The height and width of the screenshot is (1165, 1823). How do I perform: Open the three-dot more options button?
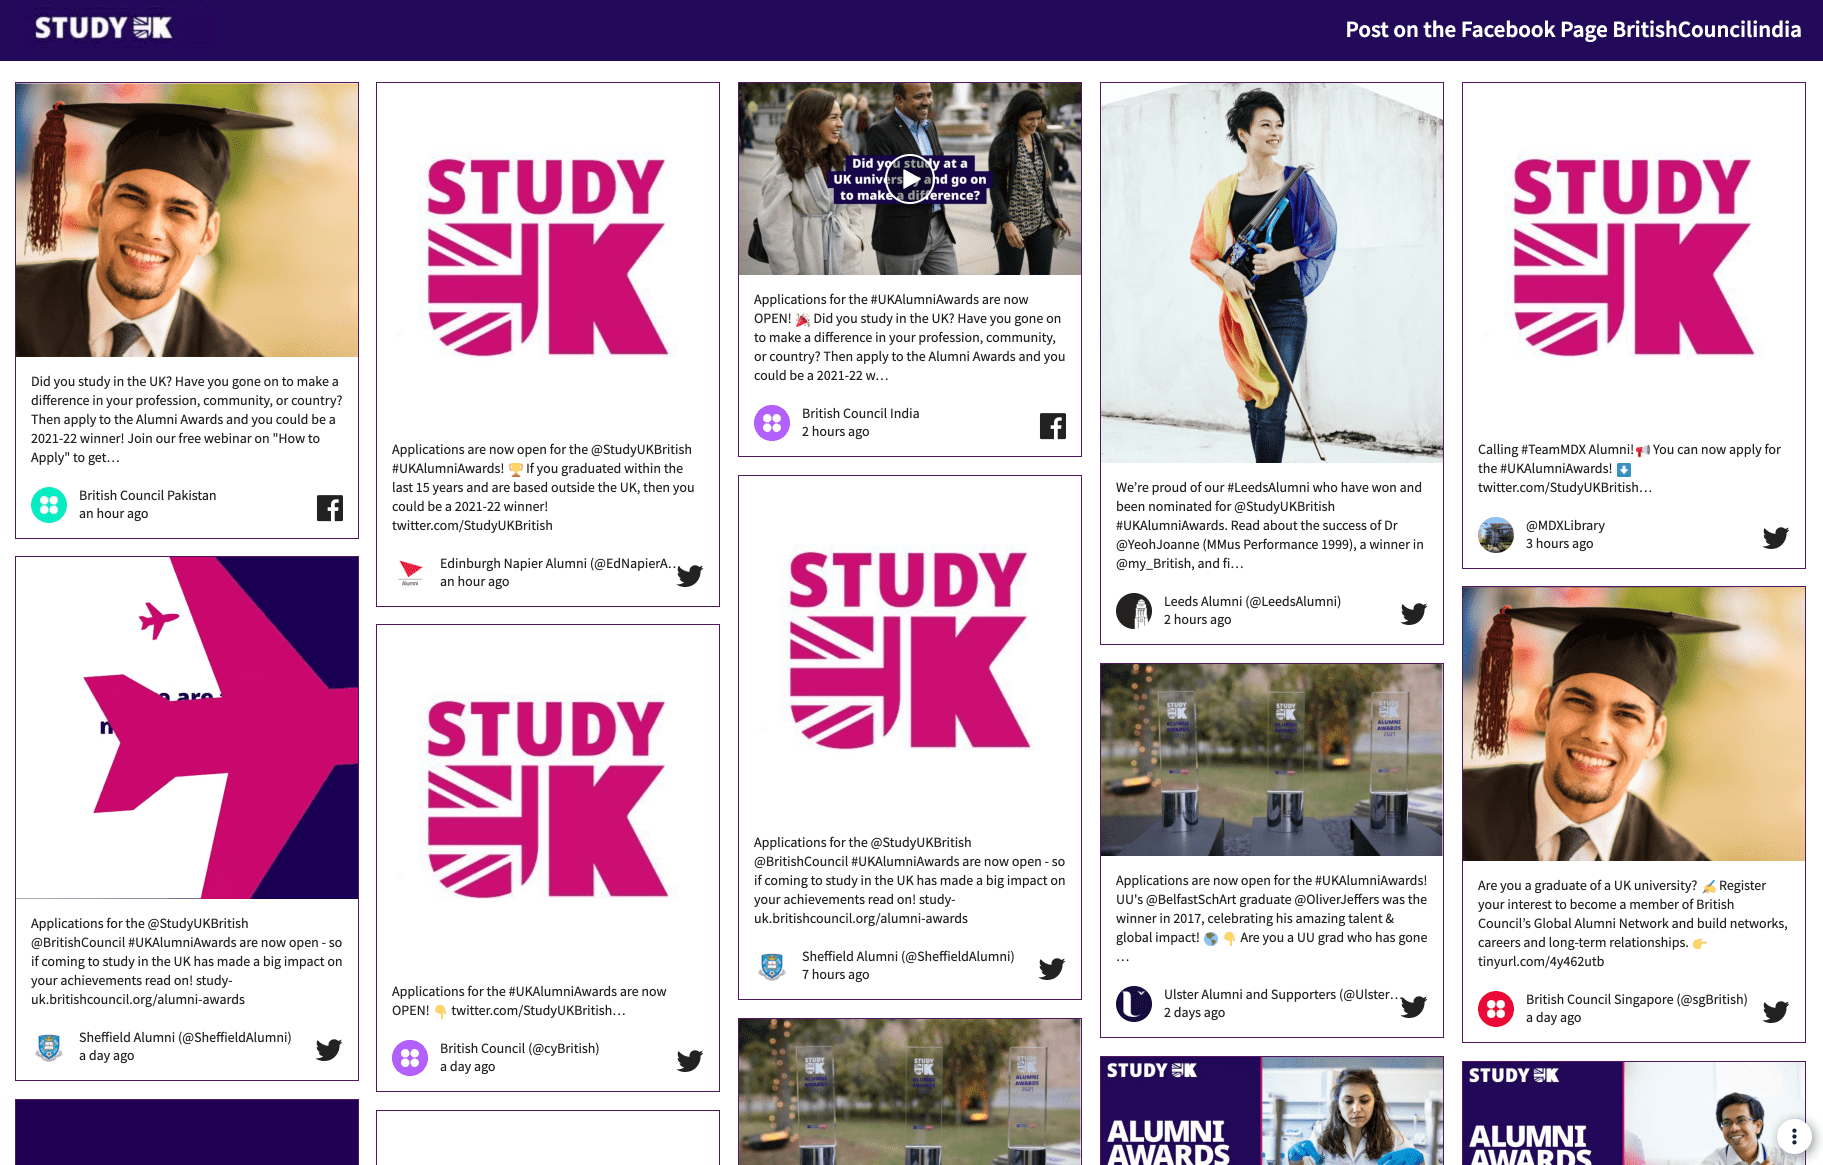(x=1794, y=1136)
